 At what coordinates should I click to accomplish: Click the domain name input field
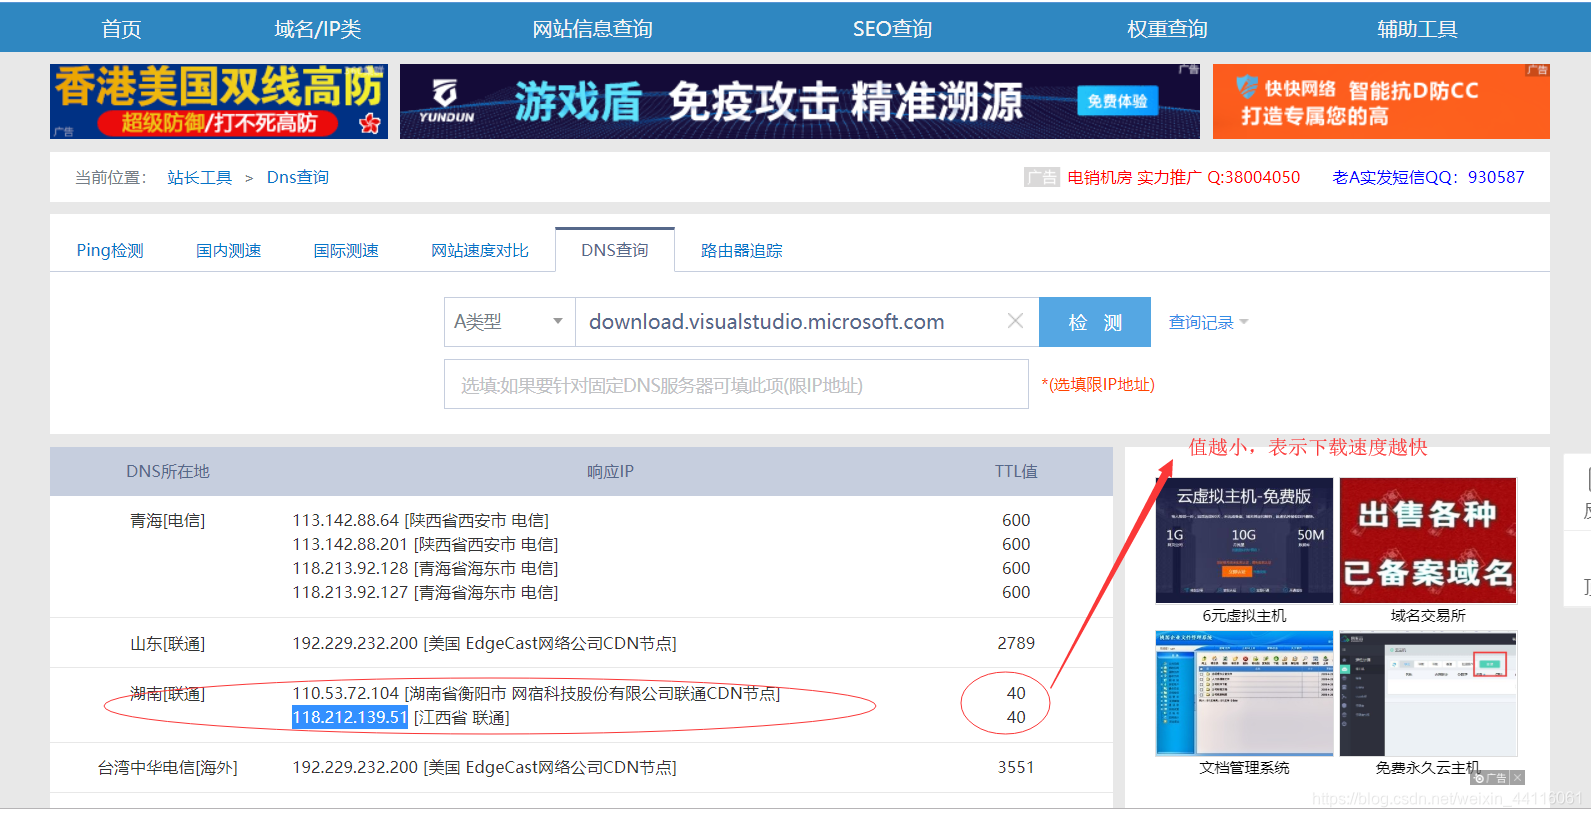790,322
